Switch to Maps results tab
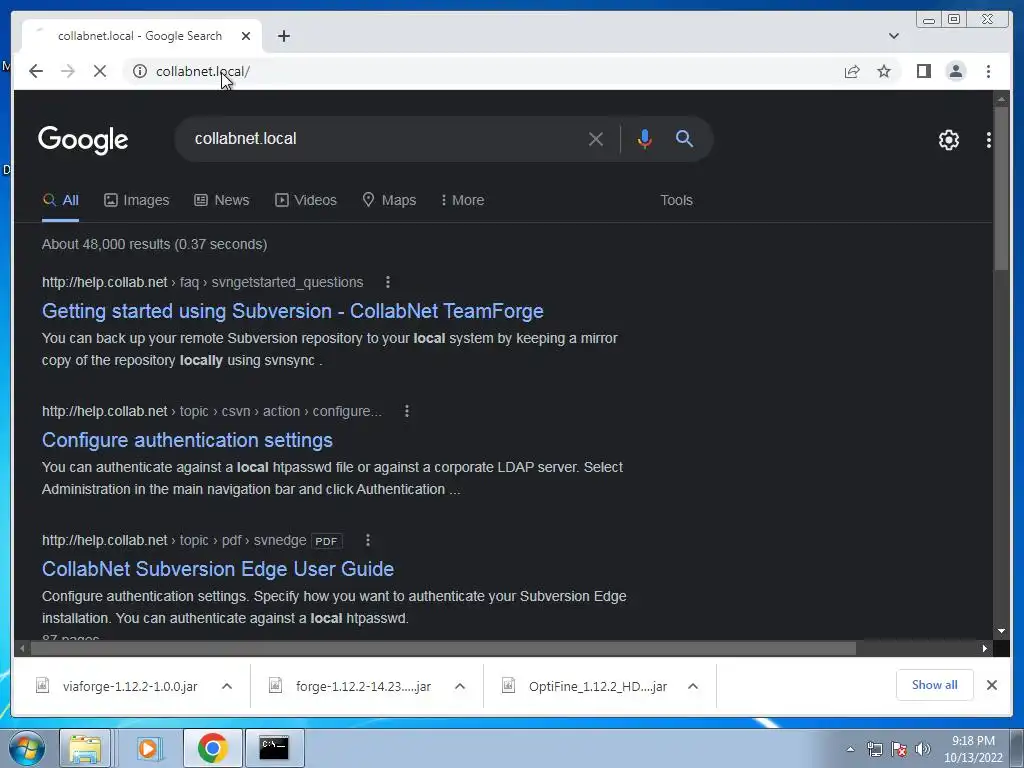Screen dimensions: 1024x768 (x=389, y=200)
